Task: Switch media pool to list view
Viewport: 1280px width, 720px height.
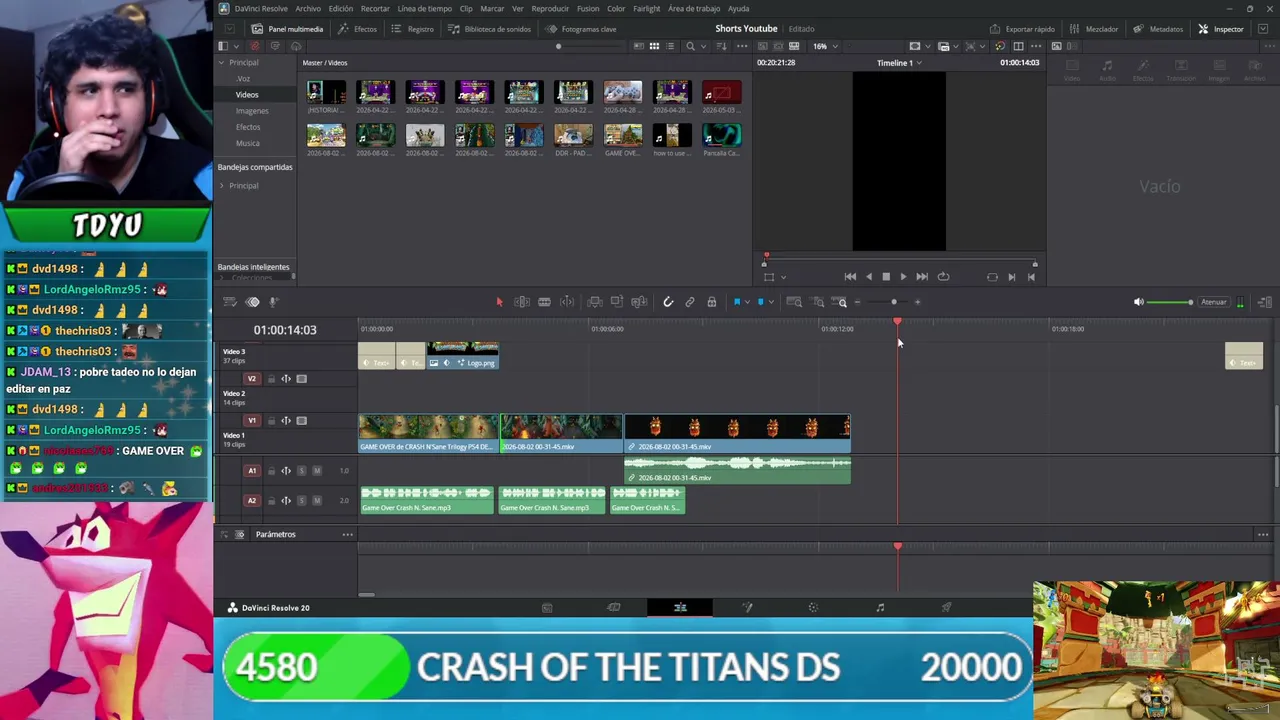Action: point(670,46)
